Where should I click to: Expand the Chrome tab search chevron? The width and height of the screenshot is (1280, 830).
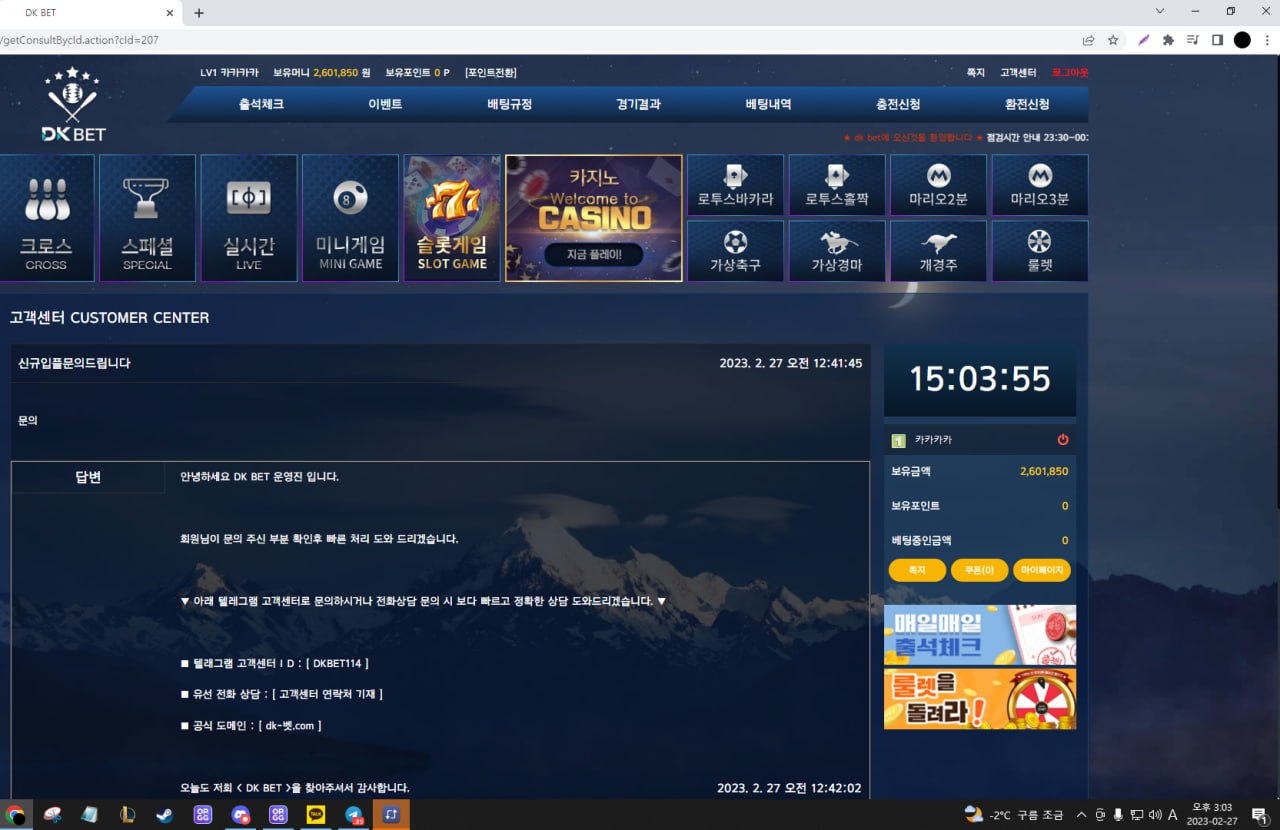[1160, 11]
